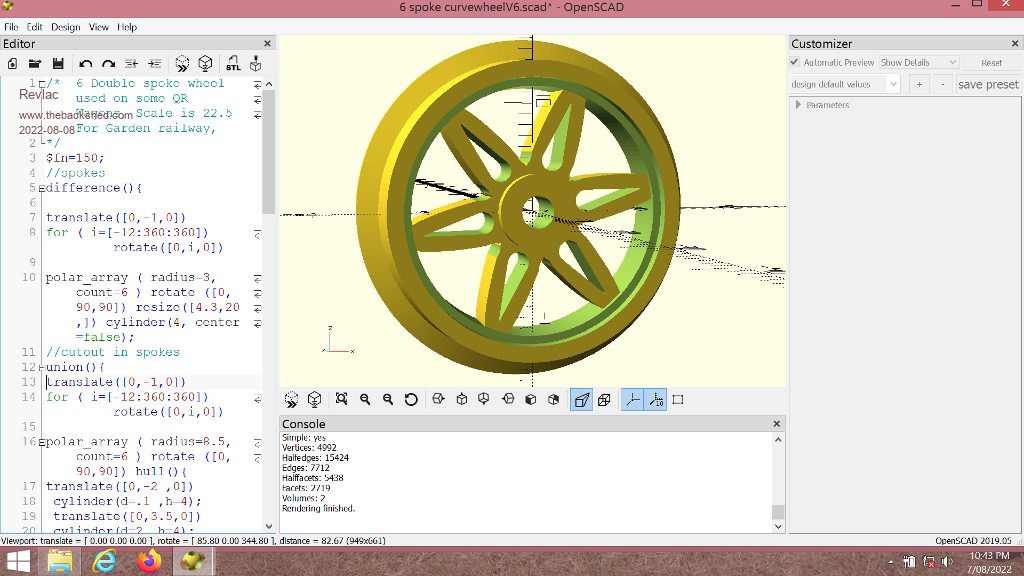Click the Undo arrow icon

point(86,63)
